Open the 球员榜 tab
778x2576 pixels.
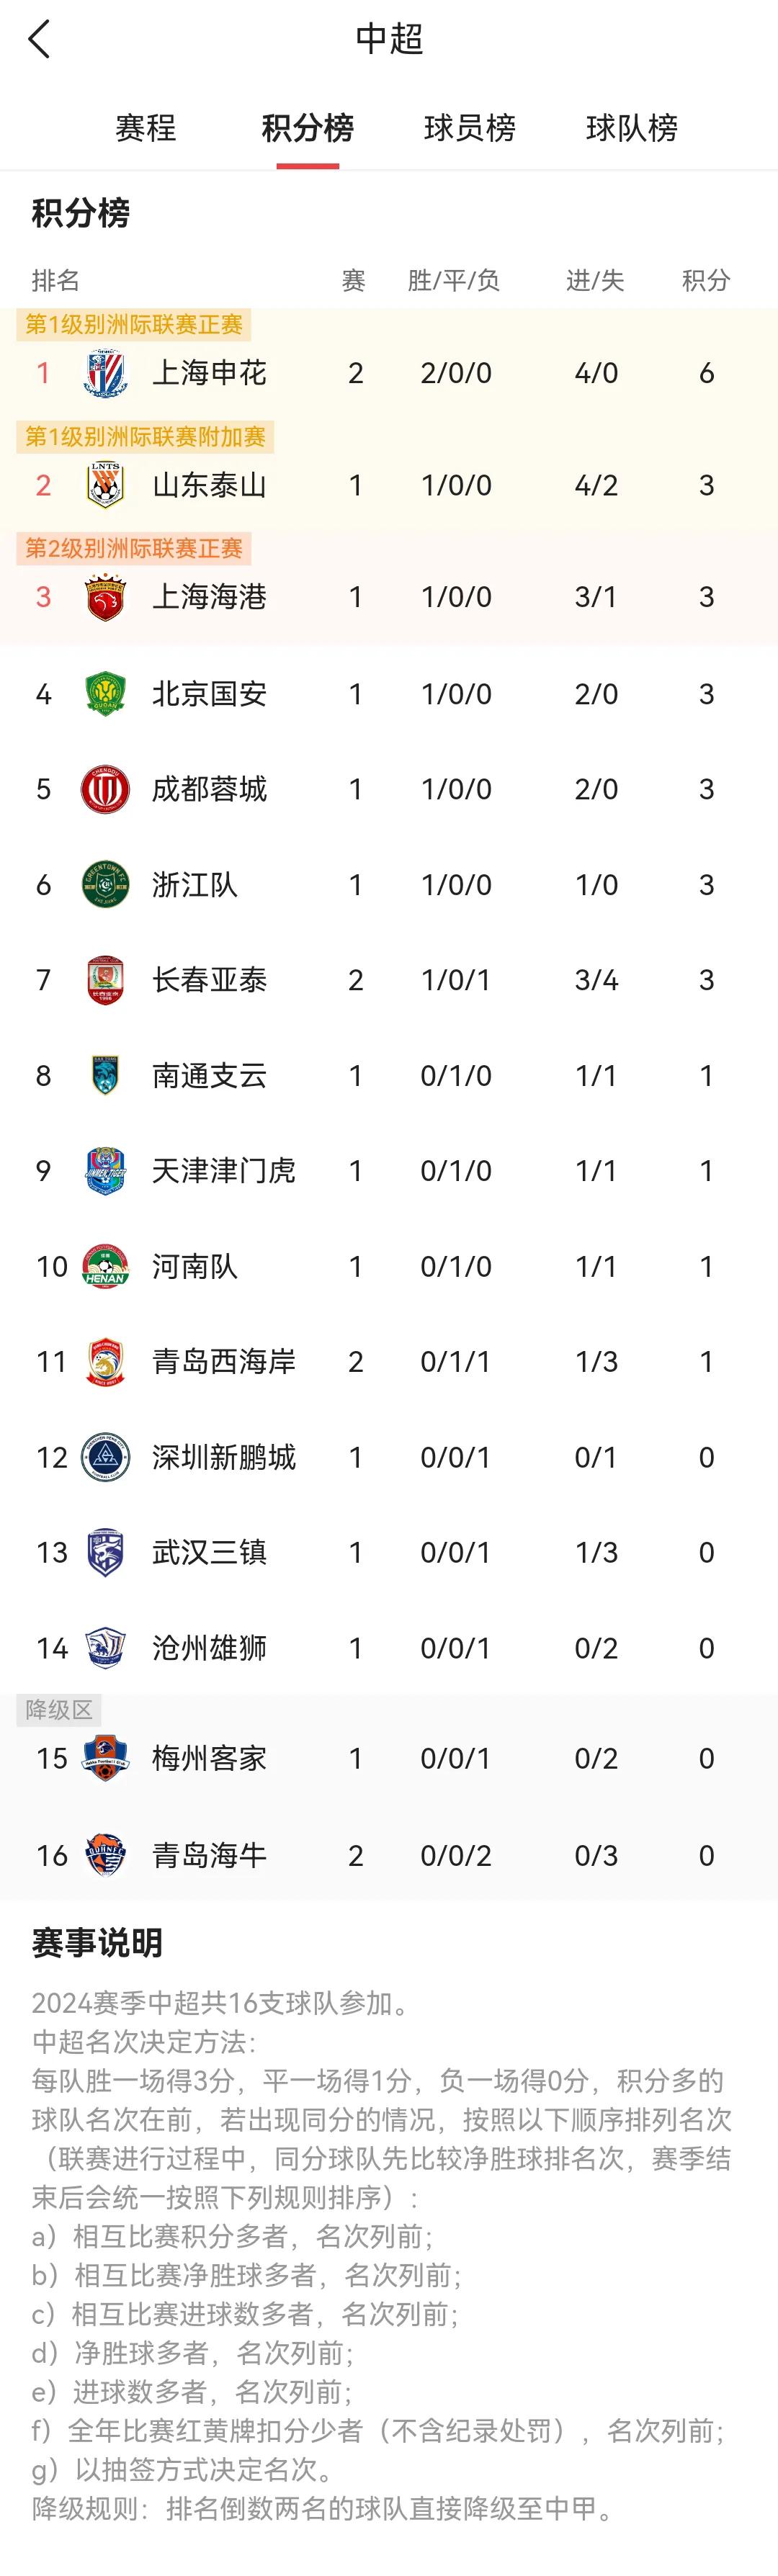click(470, 128)
